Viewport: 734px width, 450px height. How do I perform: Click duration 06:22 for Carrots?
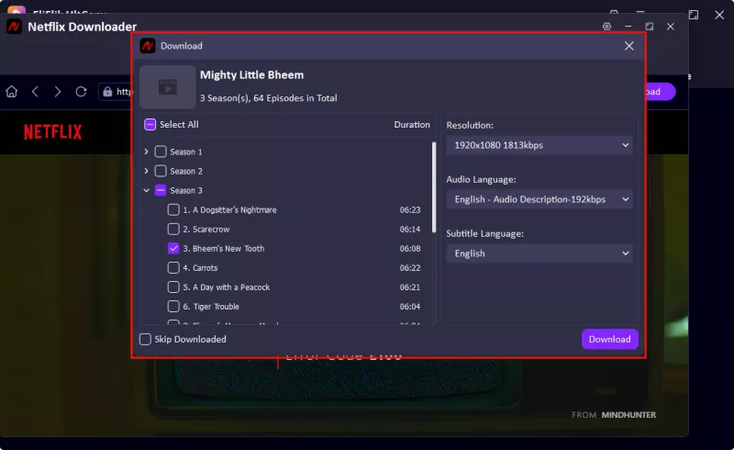point(410,268)
